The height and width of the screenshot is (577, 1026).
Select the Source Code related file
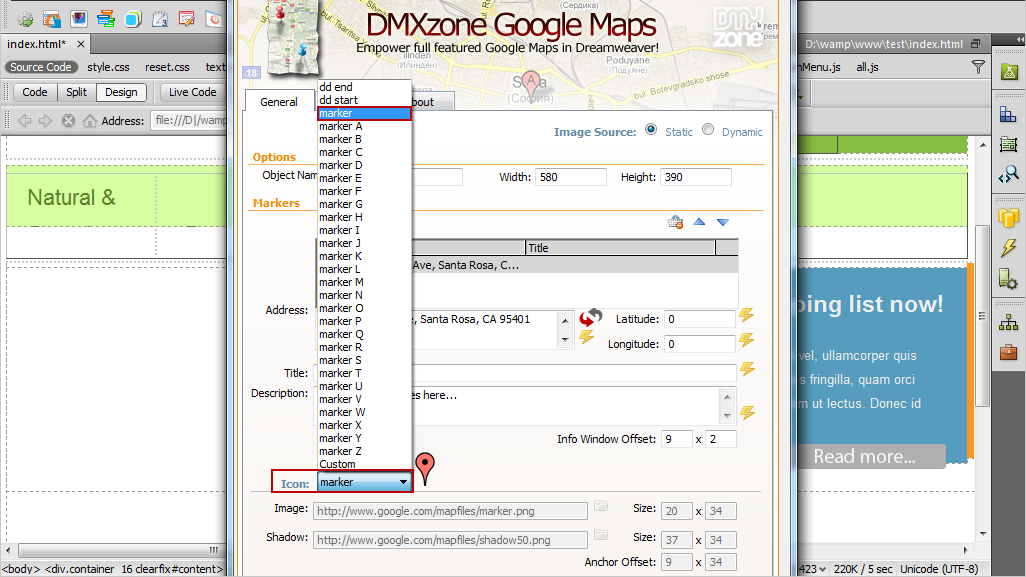click(41, 67)
